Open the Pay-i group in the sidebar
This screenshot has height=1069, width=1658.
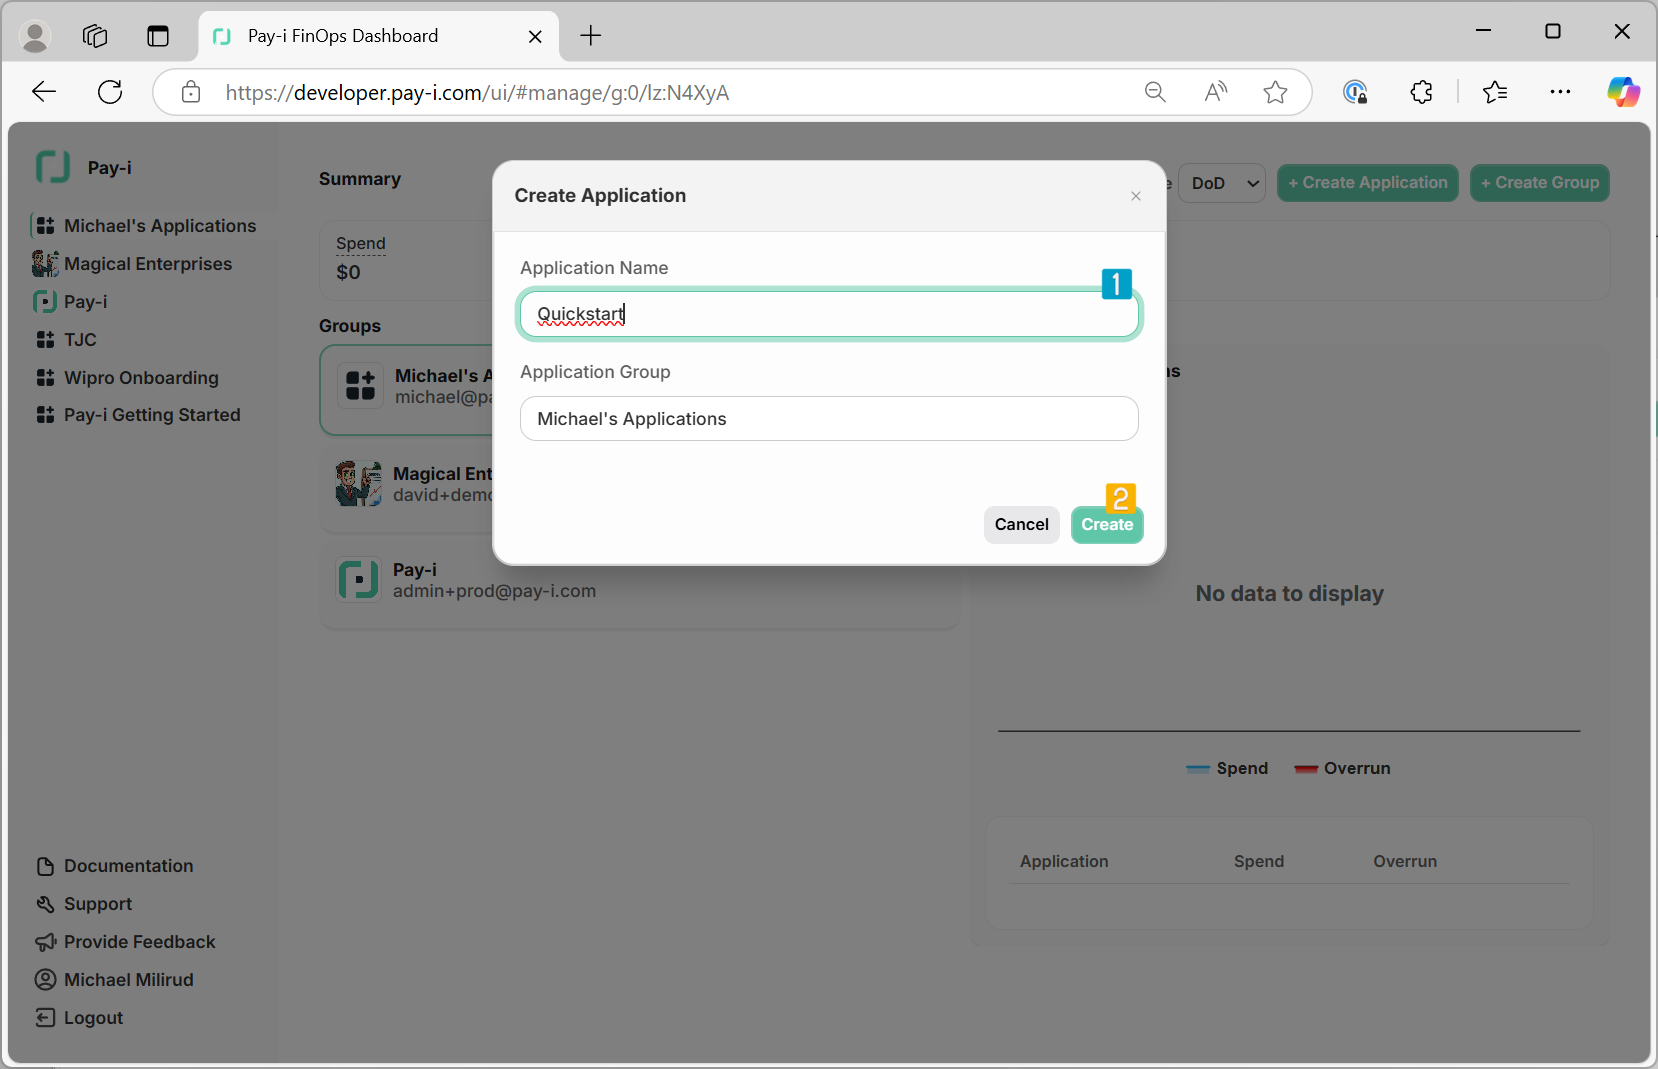(x=71, y=302)
